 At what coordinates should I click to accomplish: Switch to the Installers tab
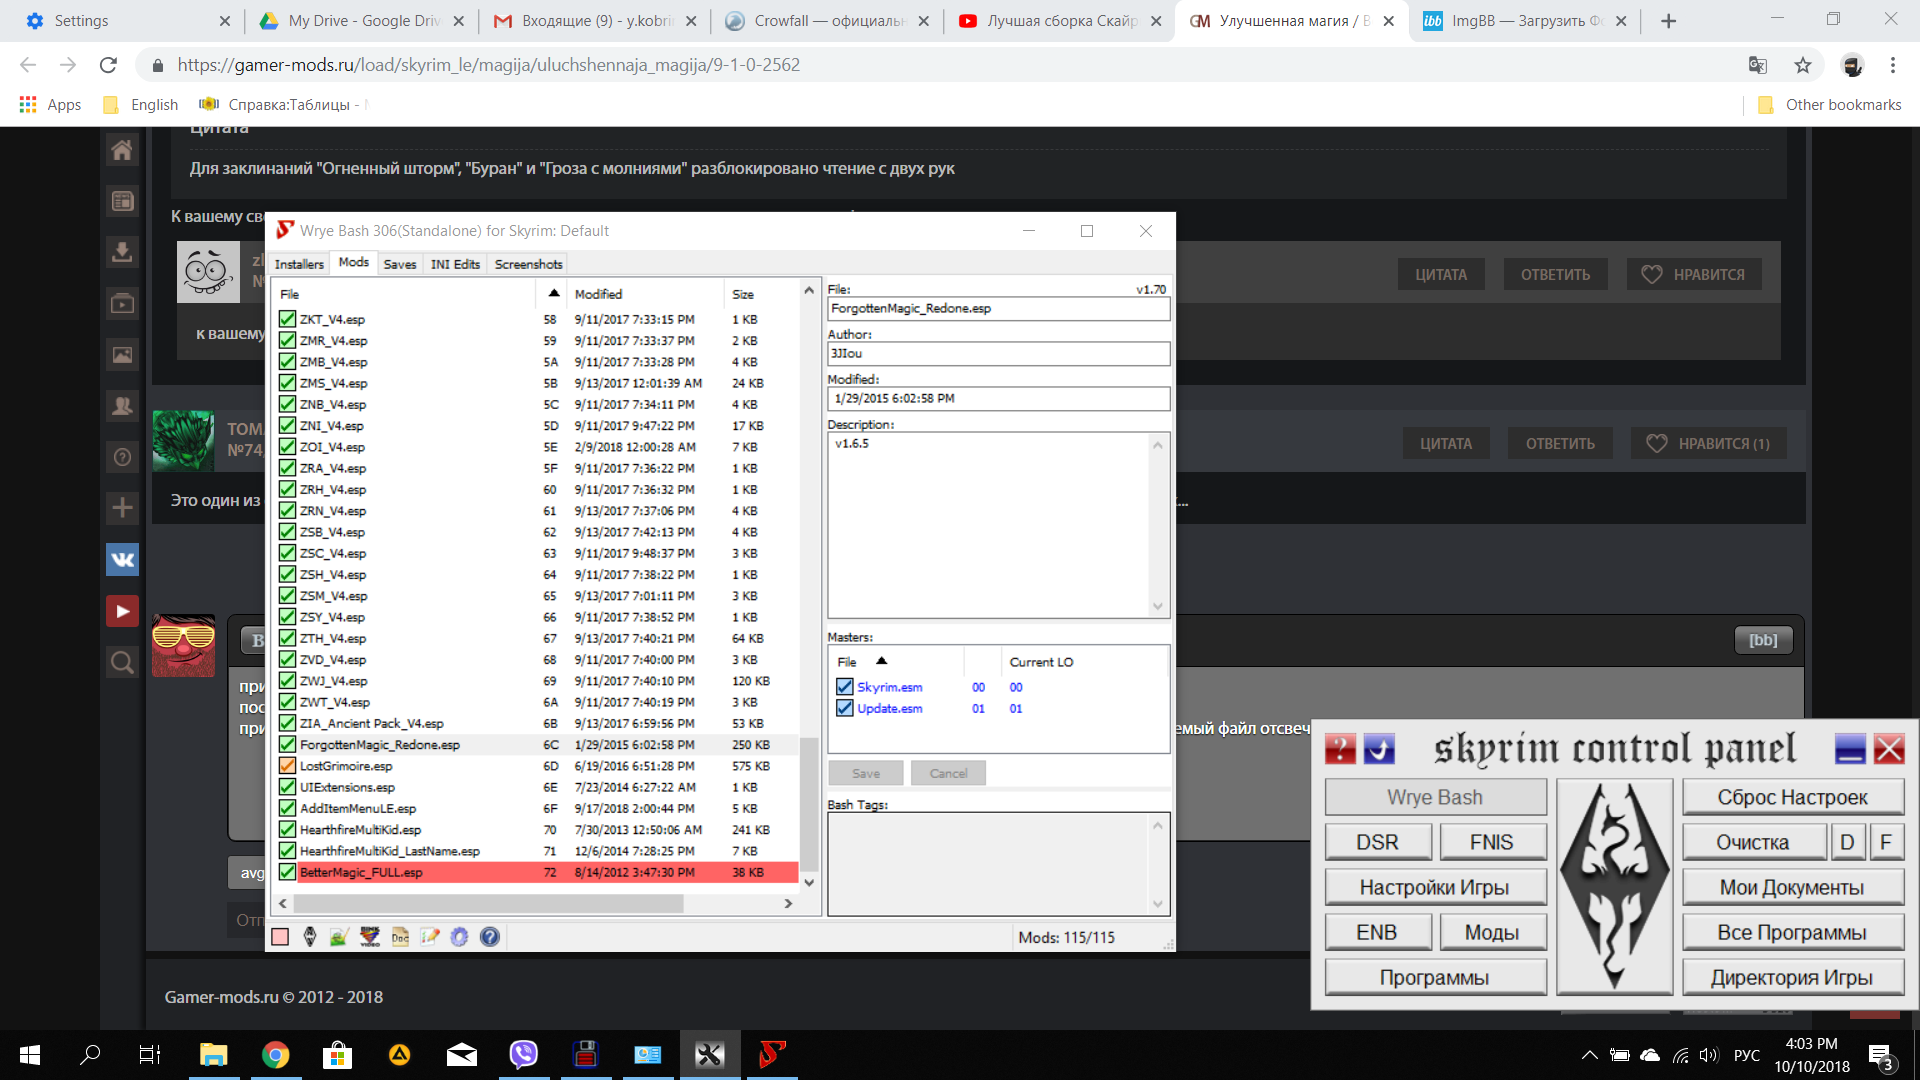(299, 264)
